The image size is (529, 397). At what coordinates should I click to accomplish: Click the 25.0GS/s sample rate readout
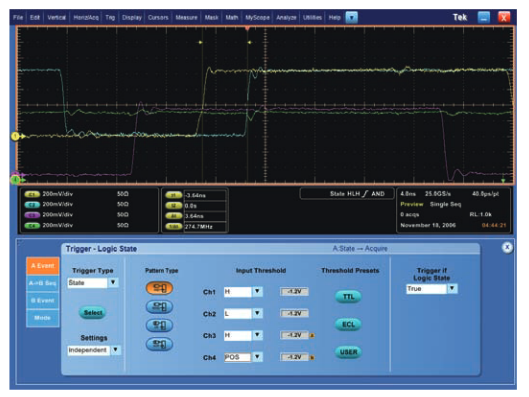pos(438,194)
